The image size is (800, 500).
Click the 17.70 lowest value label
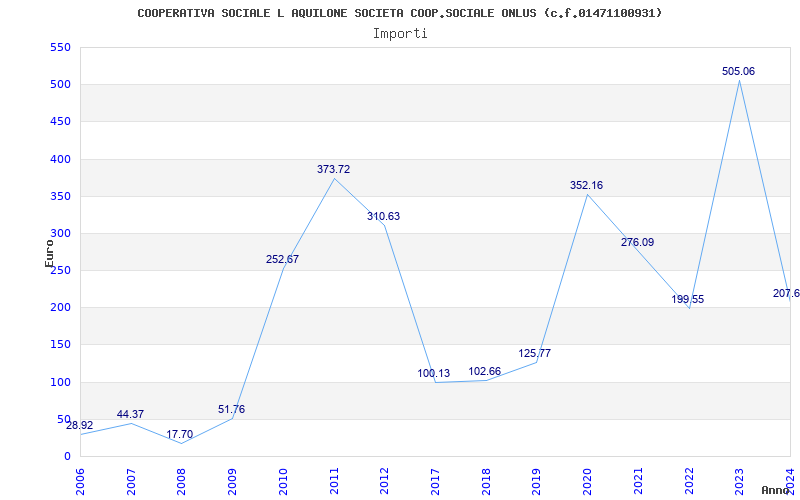pos(180,435)
